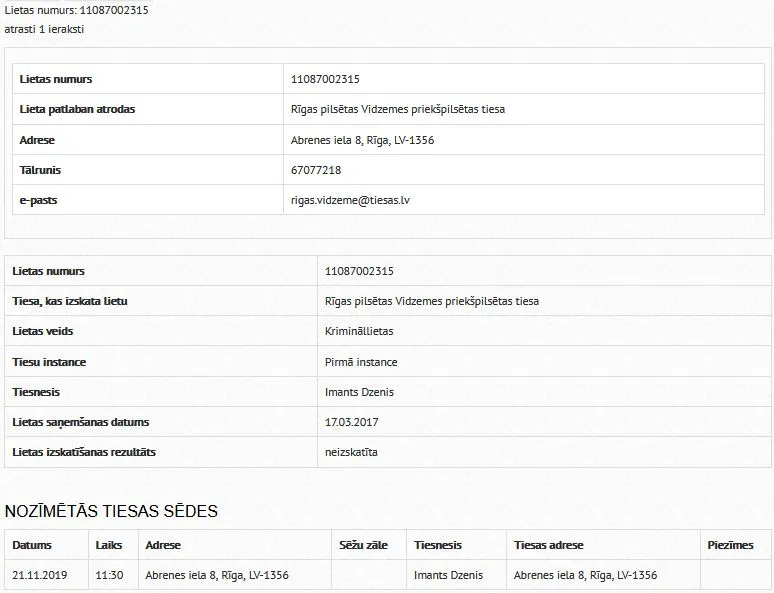Viewport: 774px width, 593px height.
Task: Click case number value in the top table
Action: click(x=325, y=79)
